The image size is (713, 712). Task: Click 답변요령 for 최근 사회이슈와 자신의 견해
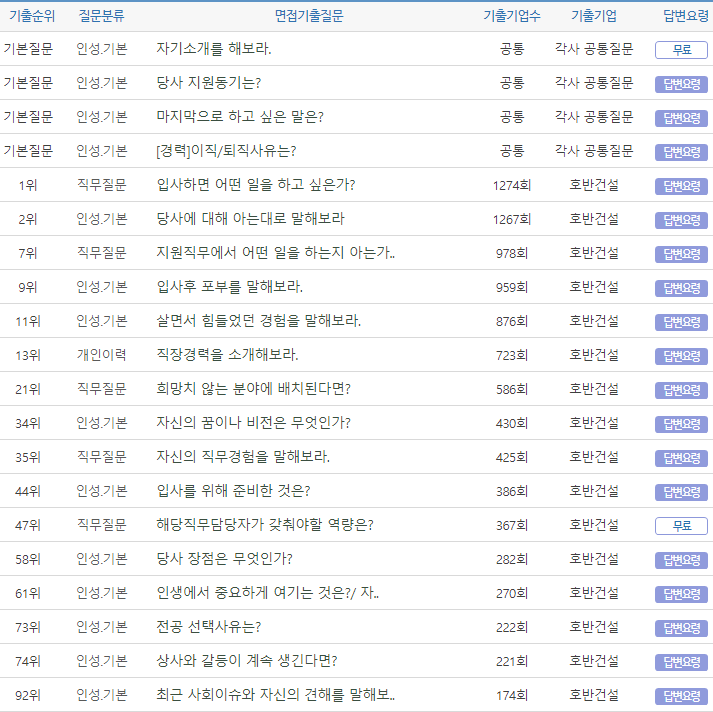point(681,696)
